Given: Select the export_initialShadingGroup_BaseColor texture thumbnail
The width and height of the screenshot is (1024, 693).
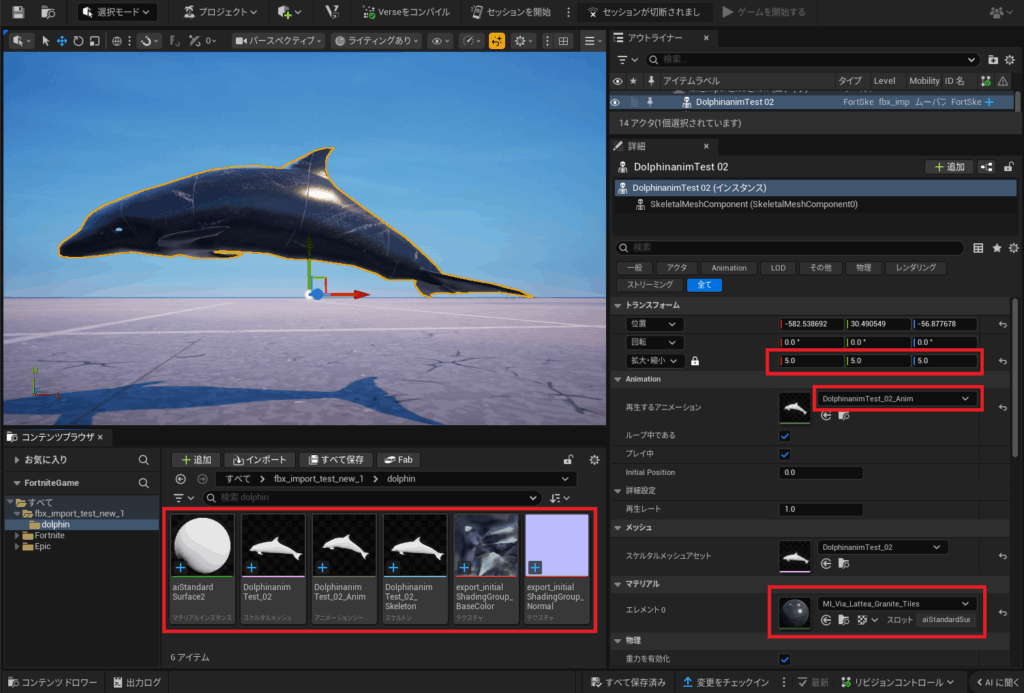Looking at the screenshot, I should tap(486, 546).
